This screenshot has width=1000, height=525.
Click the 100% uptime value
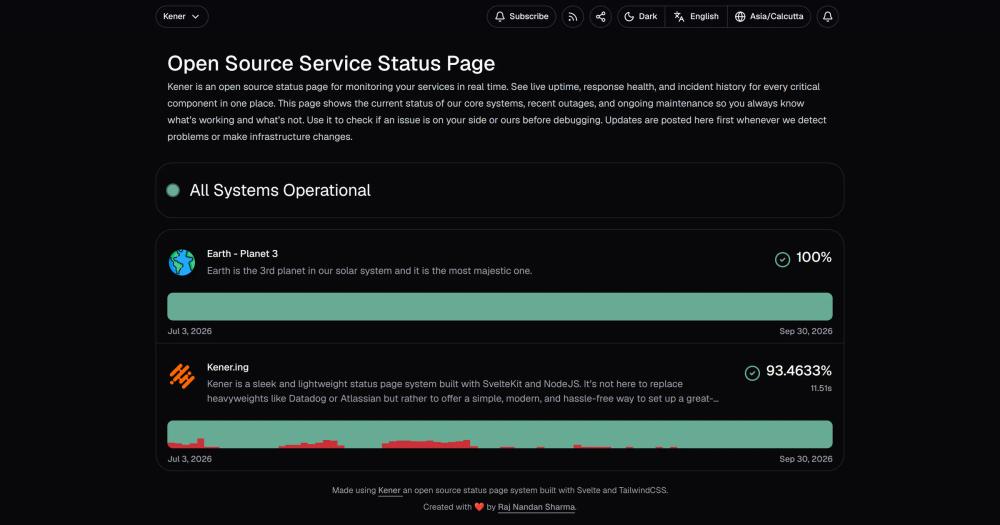tap(814, 257)
